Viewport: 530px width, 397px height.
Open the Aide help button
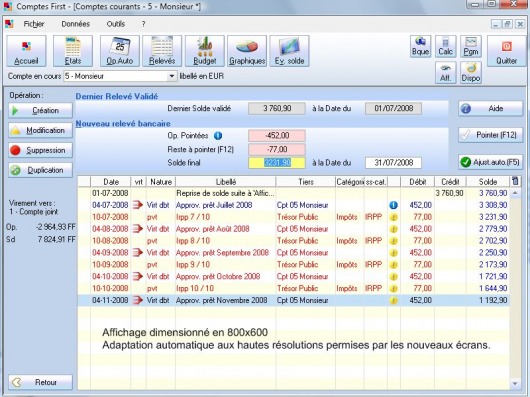click(x=490, y=108)
